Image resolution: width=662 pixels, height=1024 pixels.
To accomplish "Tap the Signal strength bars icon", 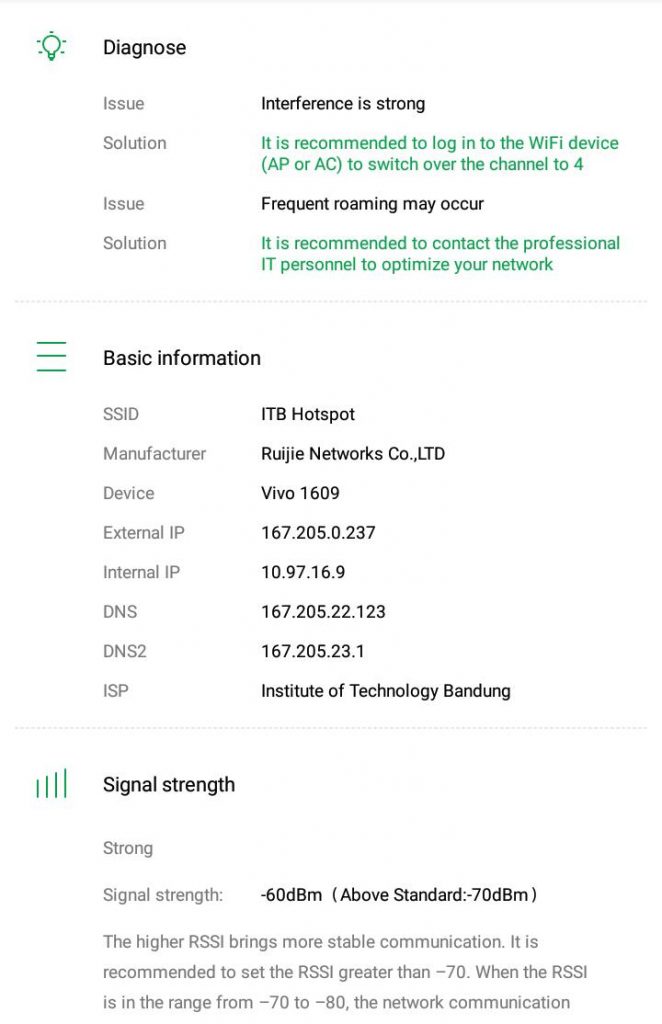I will click(x=51, y=783).
